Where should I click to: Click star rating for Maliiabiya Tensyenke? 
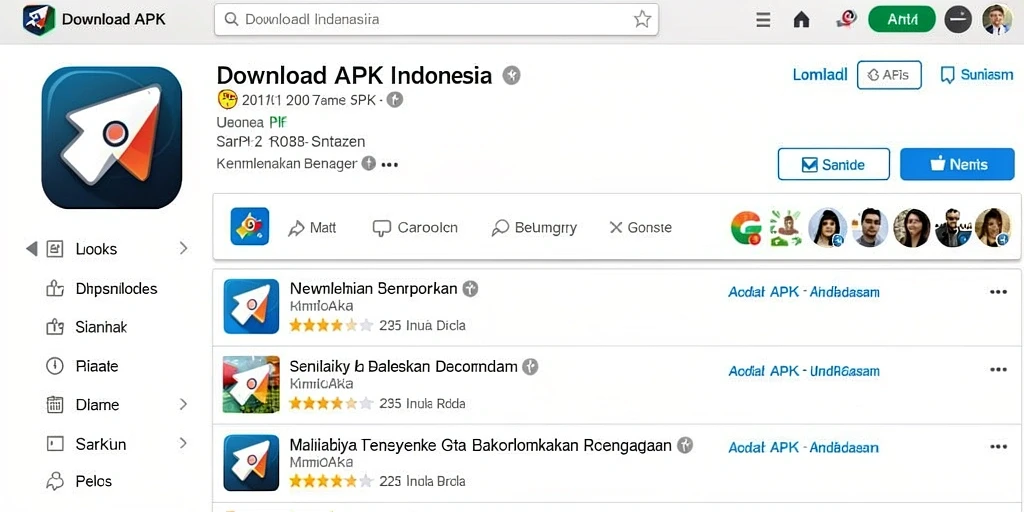(331, 481)
